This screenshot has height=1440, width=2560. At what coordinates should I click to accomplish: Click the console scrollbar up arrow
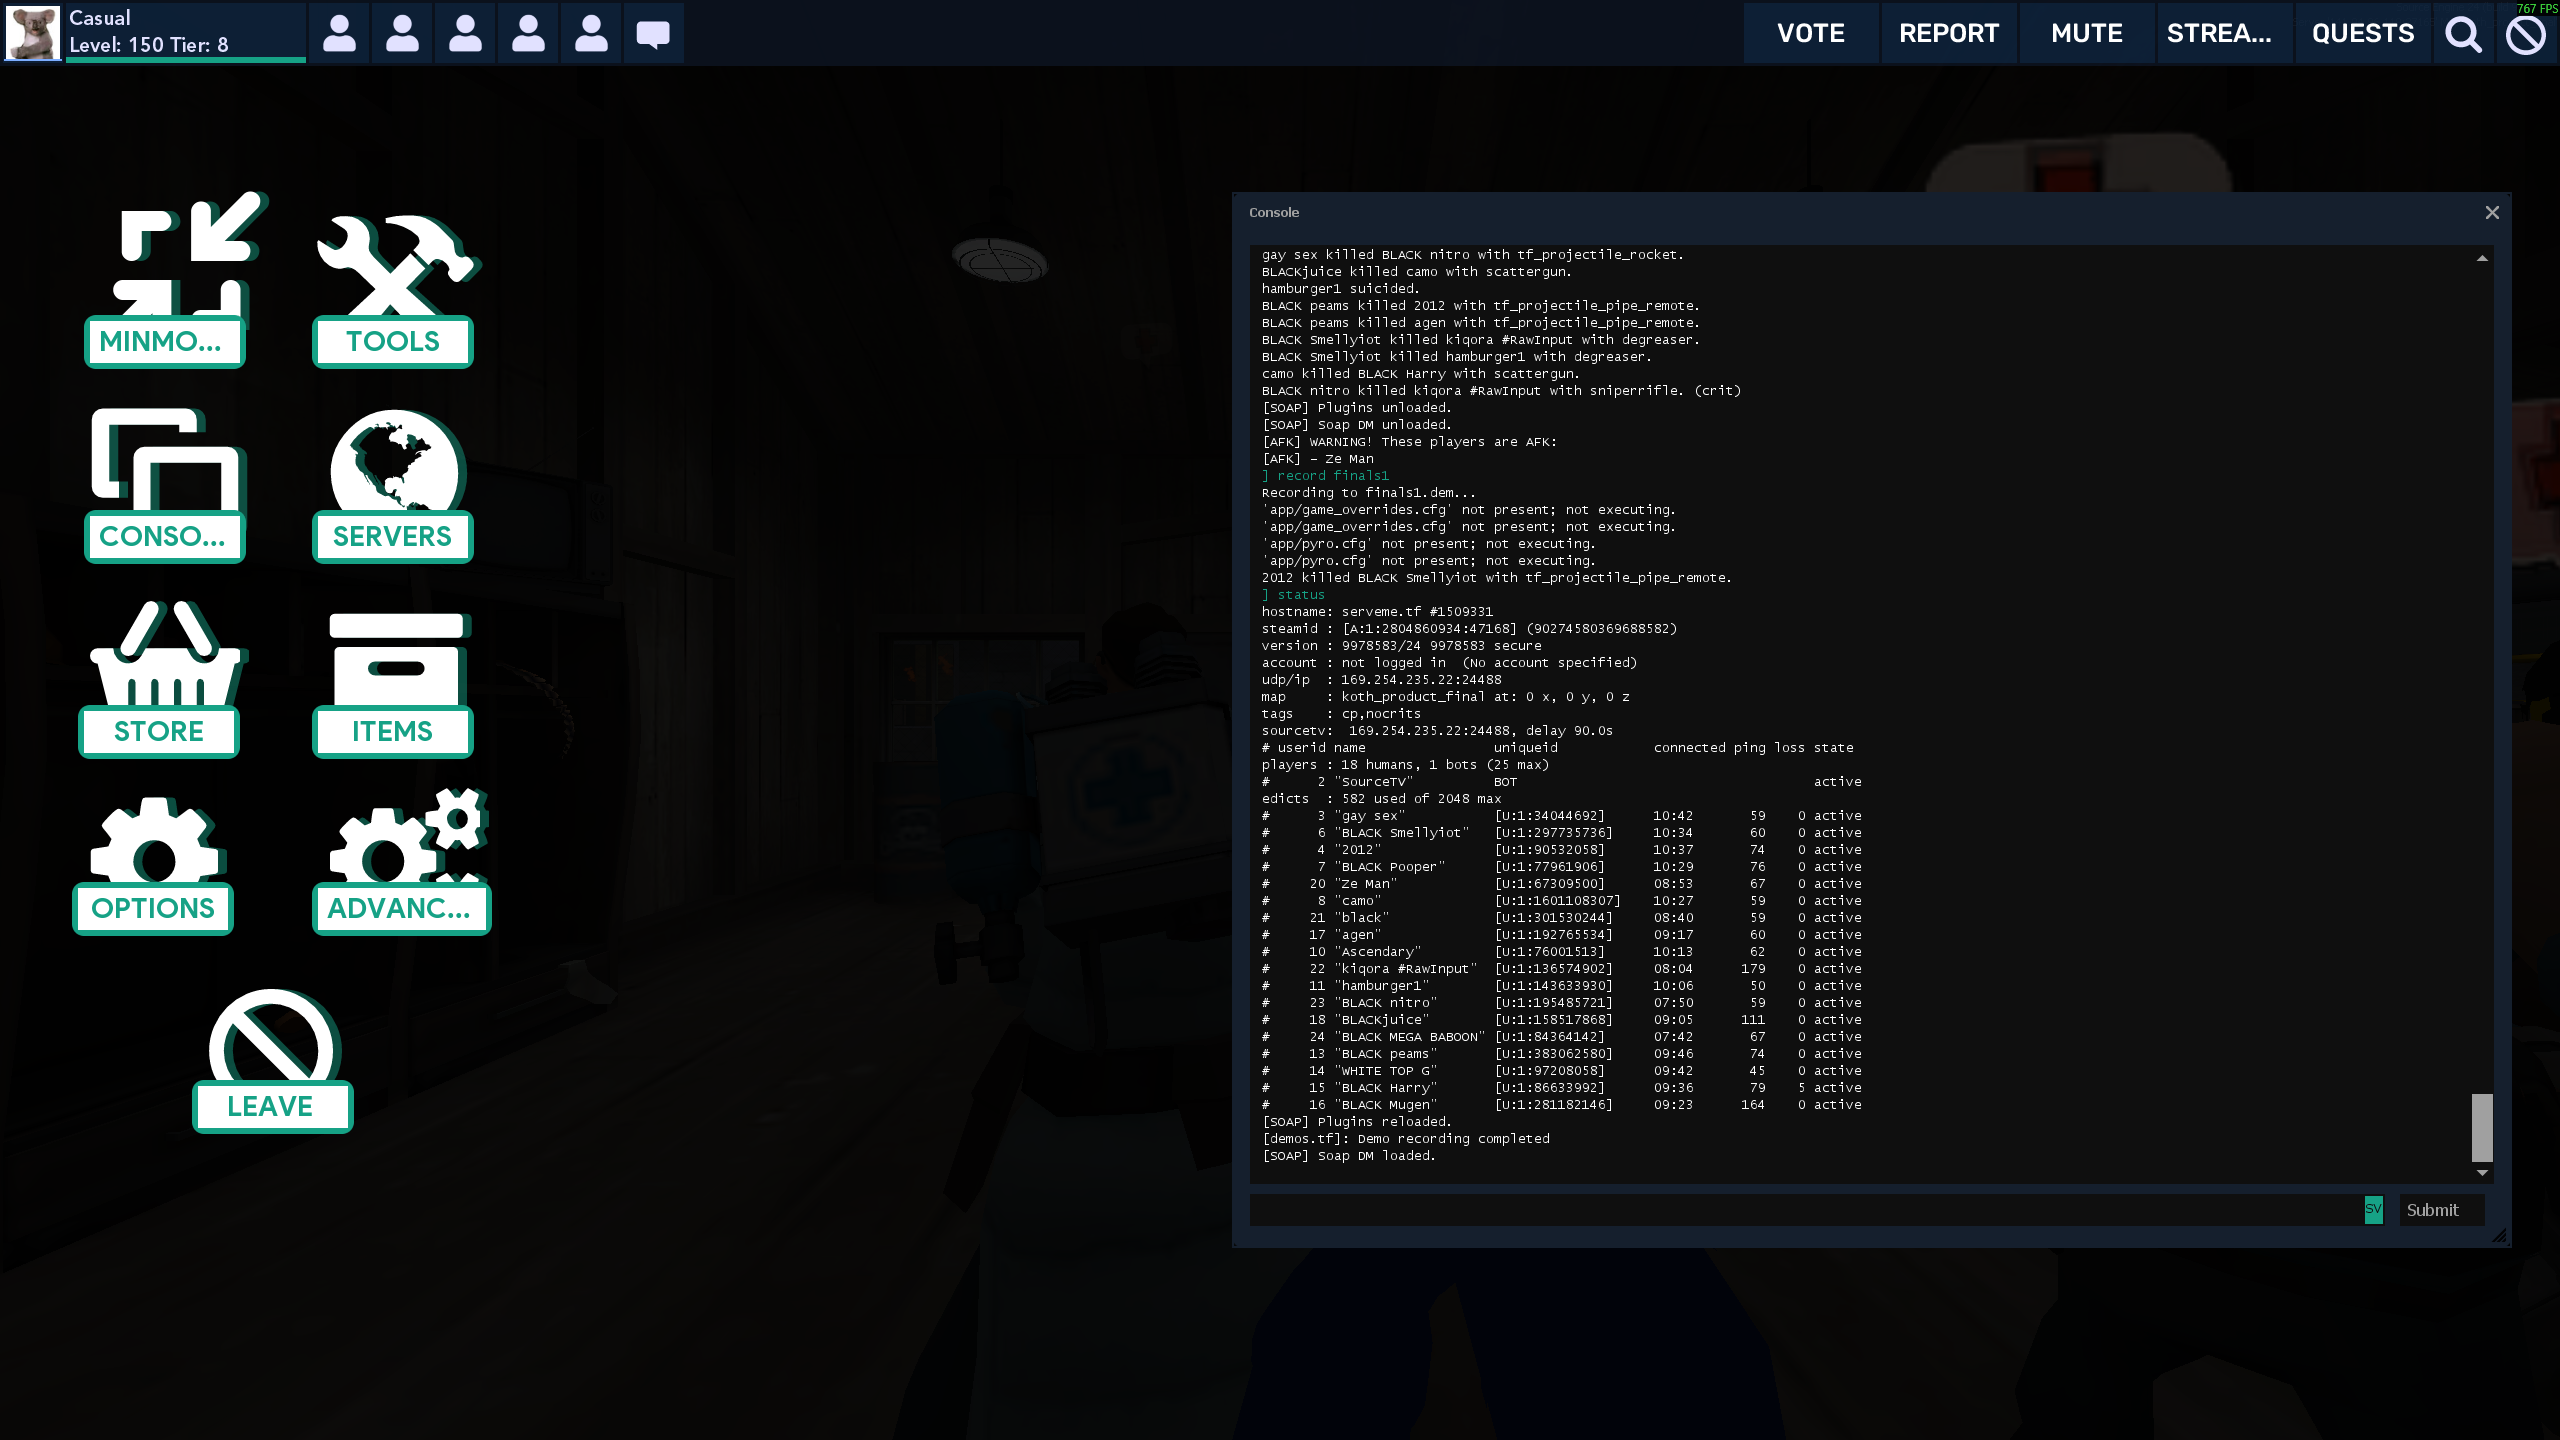click(2482, 258)
